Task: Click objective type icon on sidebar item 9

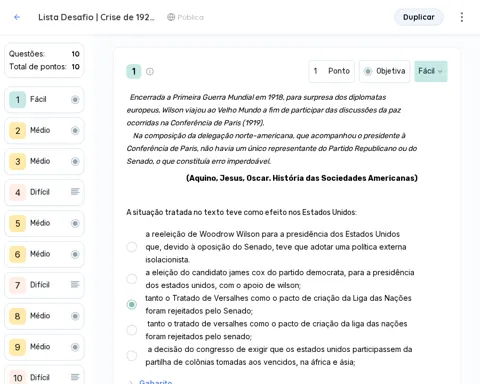Action: (x=75, y=347)
